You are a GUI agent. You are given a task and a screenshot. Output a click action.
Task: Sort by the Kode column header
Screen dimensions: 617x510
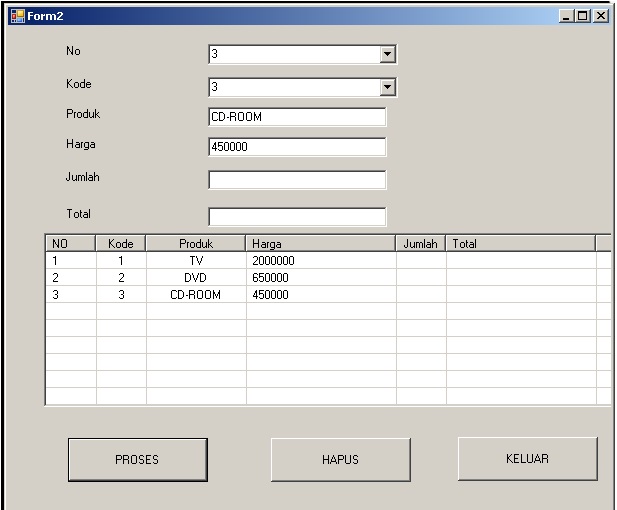pyautogui.click(x=121, y=243)
